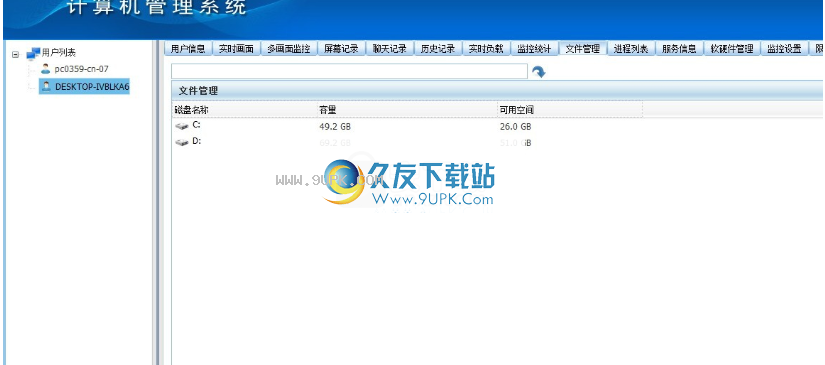The image size is (825, 365).
Task: Switch to the 监控统计 tab
Action: [x=534, y=49]
